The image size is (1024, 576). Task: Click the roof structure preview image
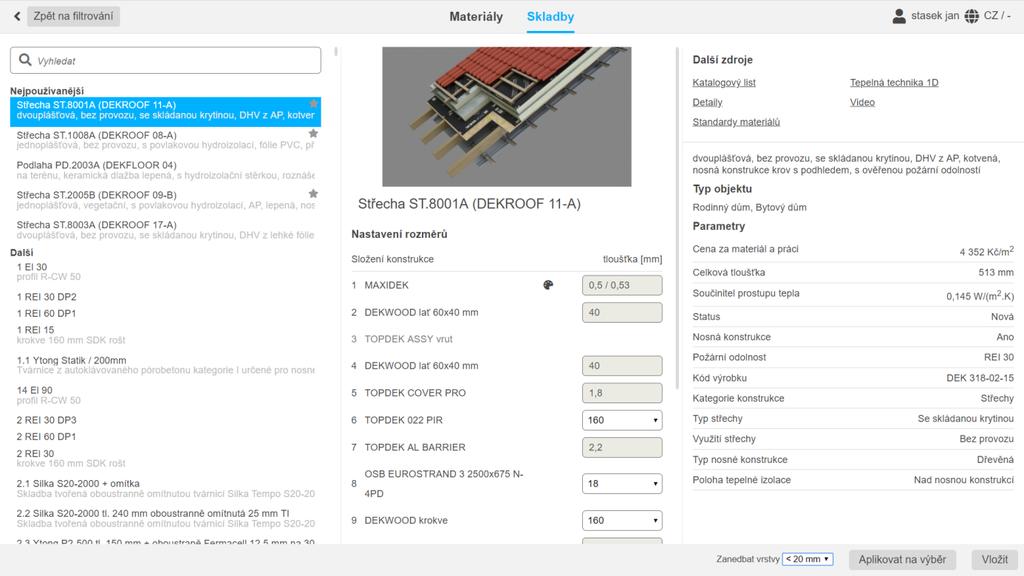pyautogui.click(x=507, y=116)
